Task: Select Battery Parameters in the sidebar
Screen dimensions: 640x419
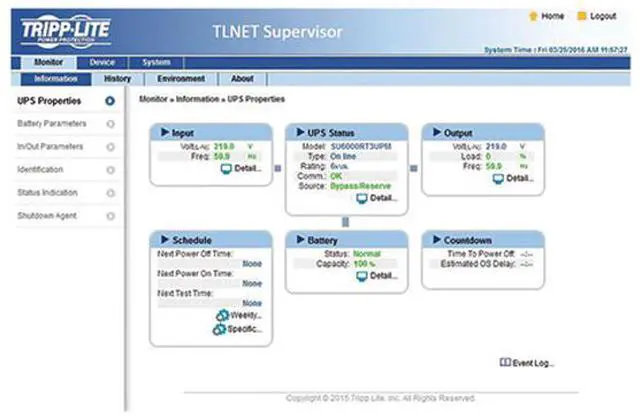Action: (x=52, y=124)
